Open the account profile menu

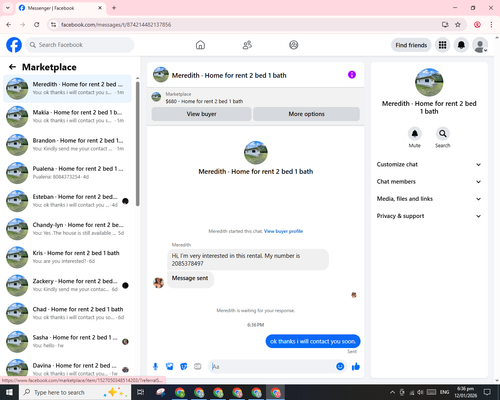(480, 45)
